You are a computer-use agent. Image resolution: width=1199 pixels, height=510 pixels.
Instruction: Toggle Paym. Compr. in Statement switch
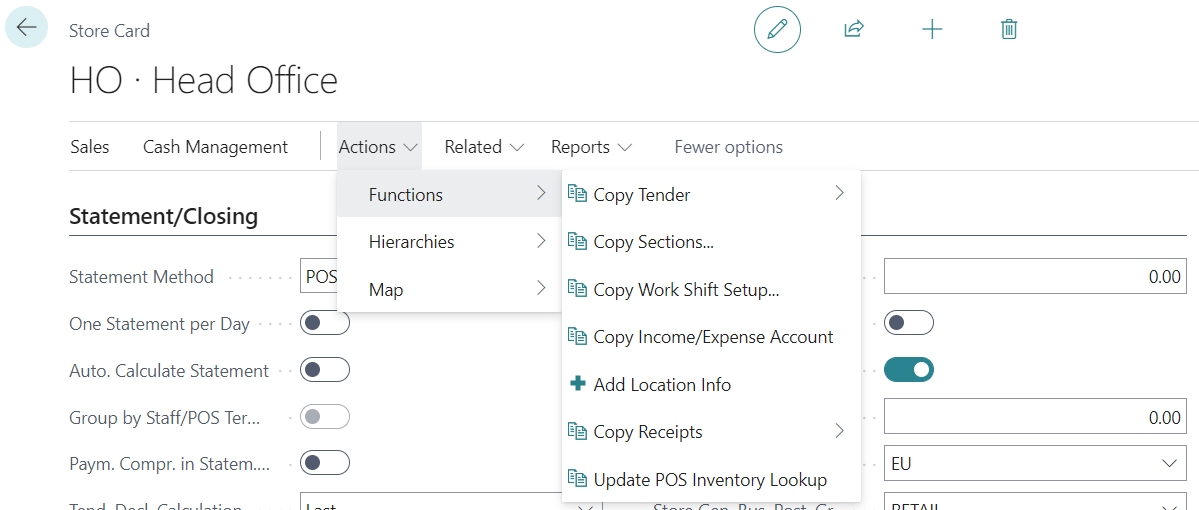[x=325, y=462]
